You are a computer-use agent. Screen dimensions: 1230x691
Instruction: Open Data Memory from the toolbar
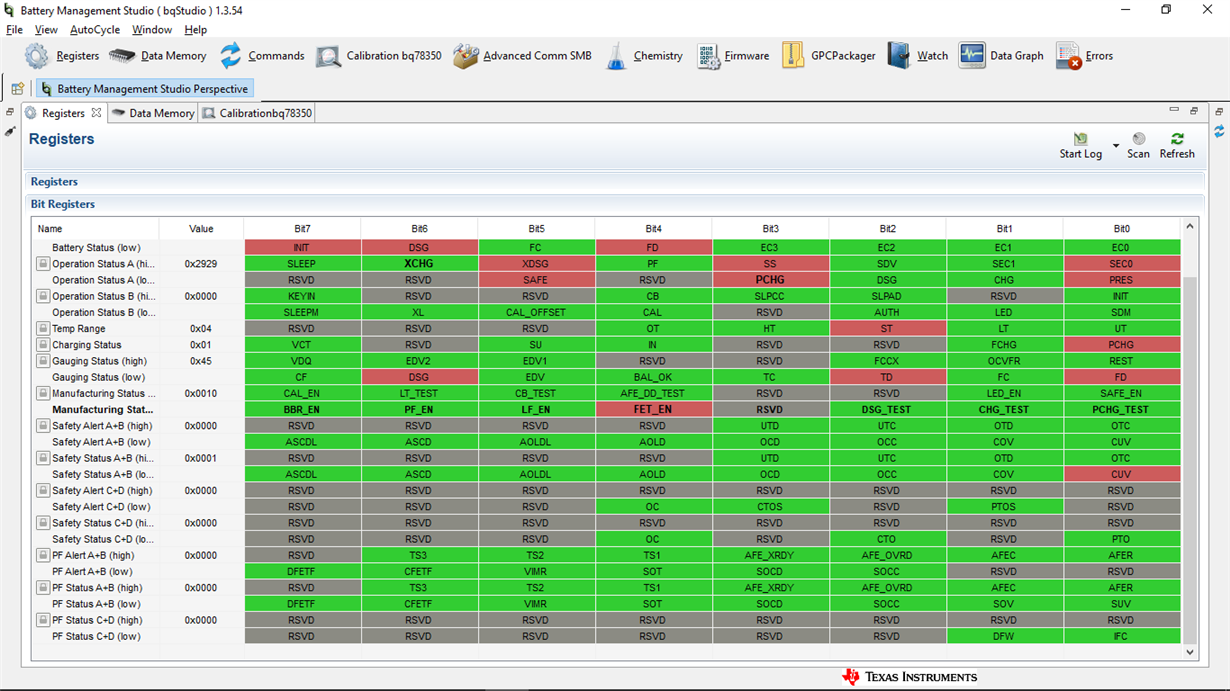tap(157, 56)
